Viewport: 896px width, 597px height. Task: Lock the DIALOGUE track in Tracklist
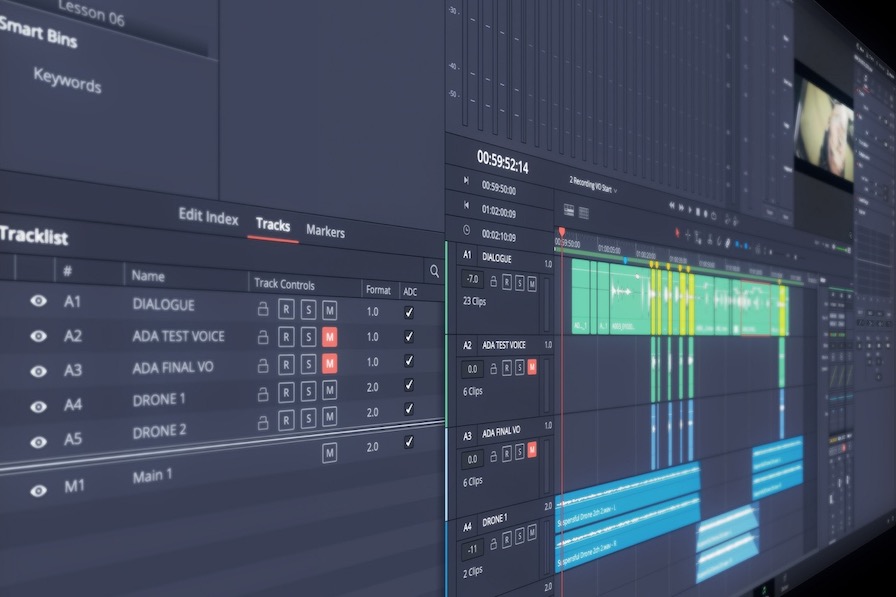click(263, 308)
